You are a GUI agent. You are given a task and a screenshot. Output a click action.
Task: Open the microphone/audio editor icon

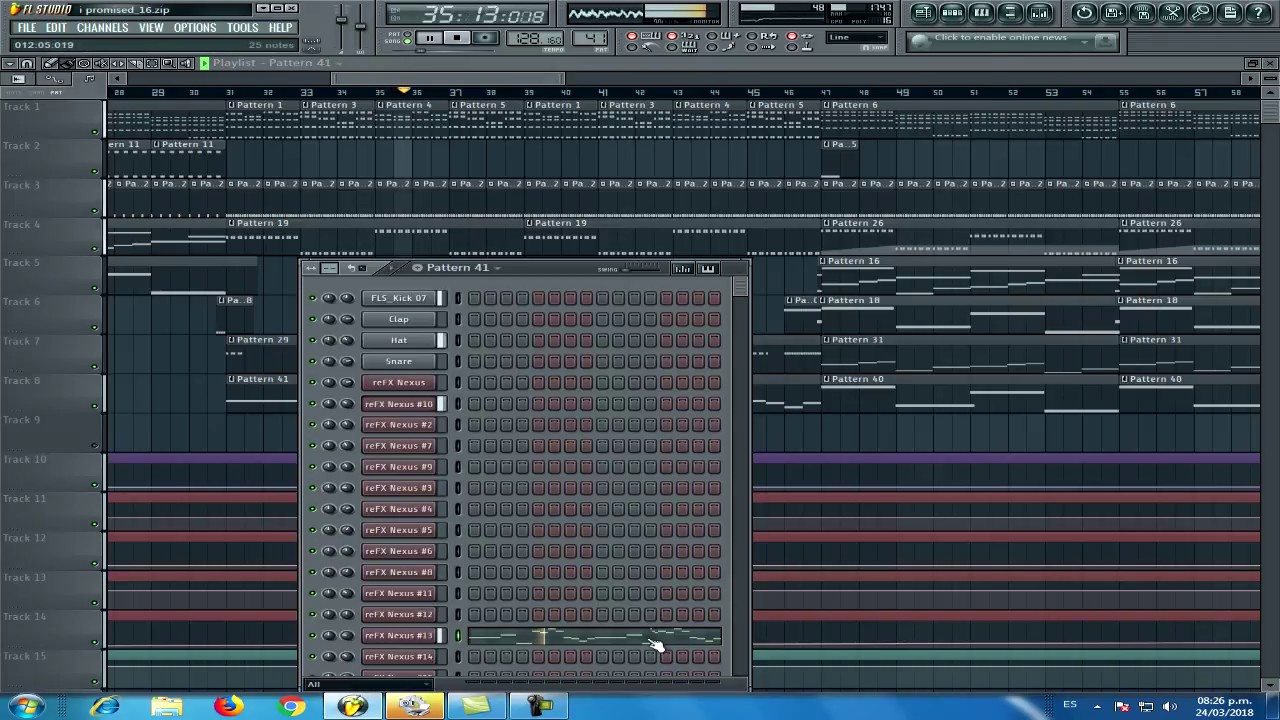coord(1201,13)
